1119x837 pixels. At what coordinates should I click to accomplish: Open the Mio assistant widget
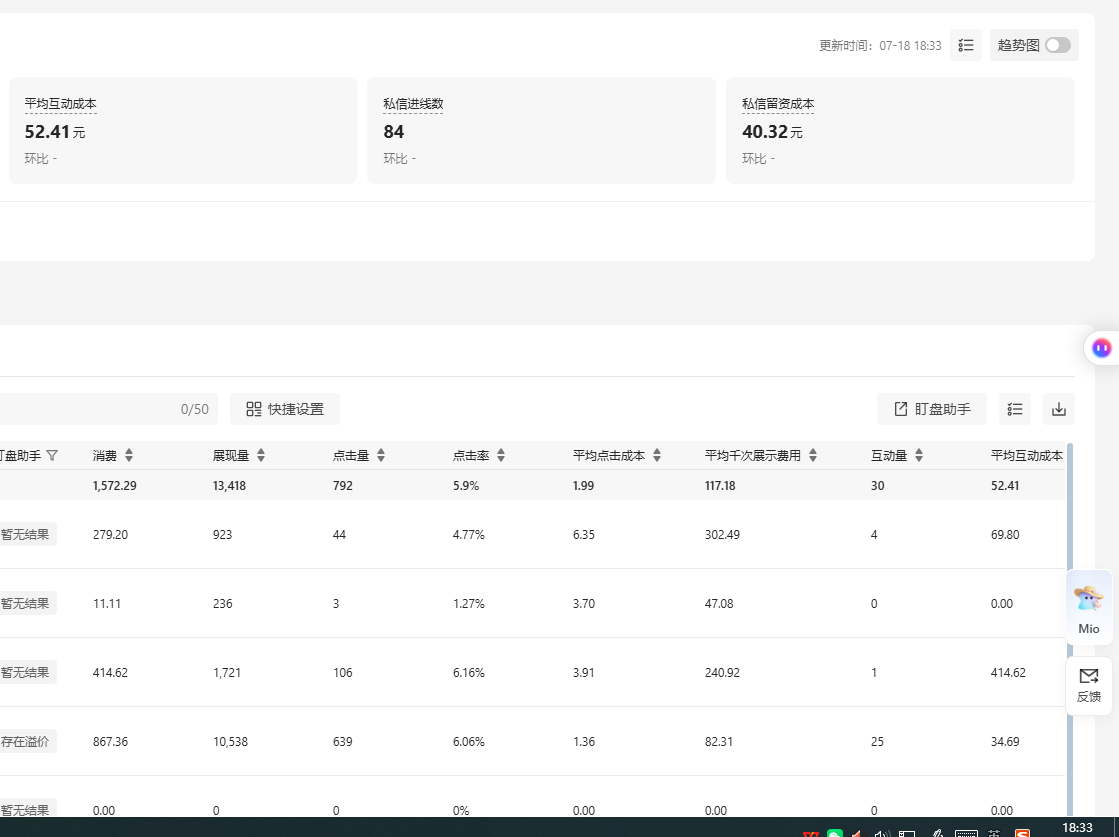coord(1089,606)
